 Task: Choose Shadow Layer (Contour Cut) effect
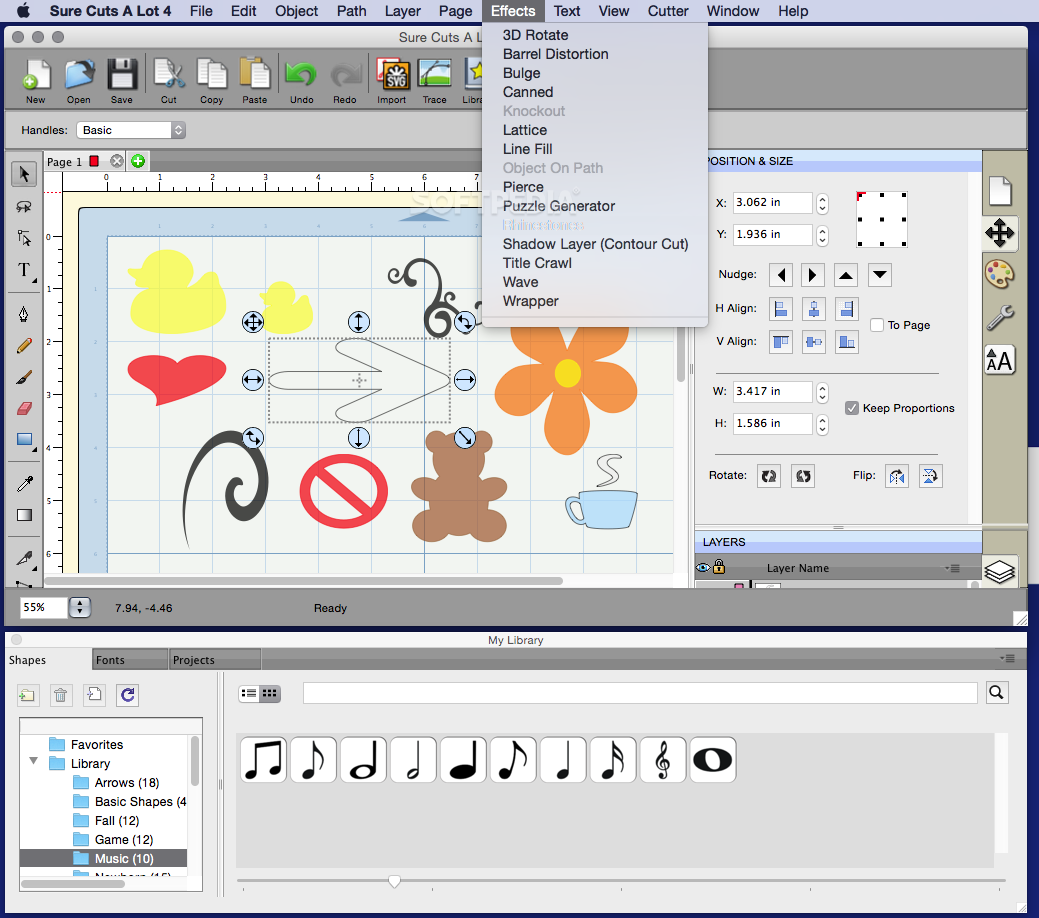(x=595, y=244)
